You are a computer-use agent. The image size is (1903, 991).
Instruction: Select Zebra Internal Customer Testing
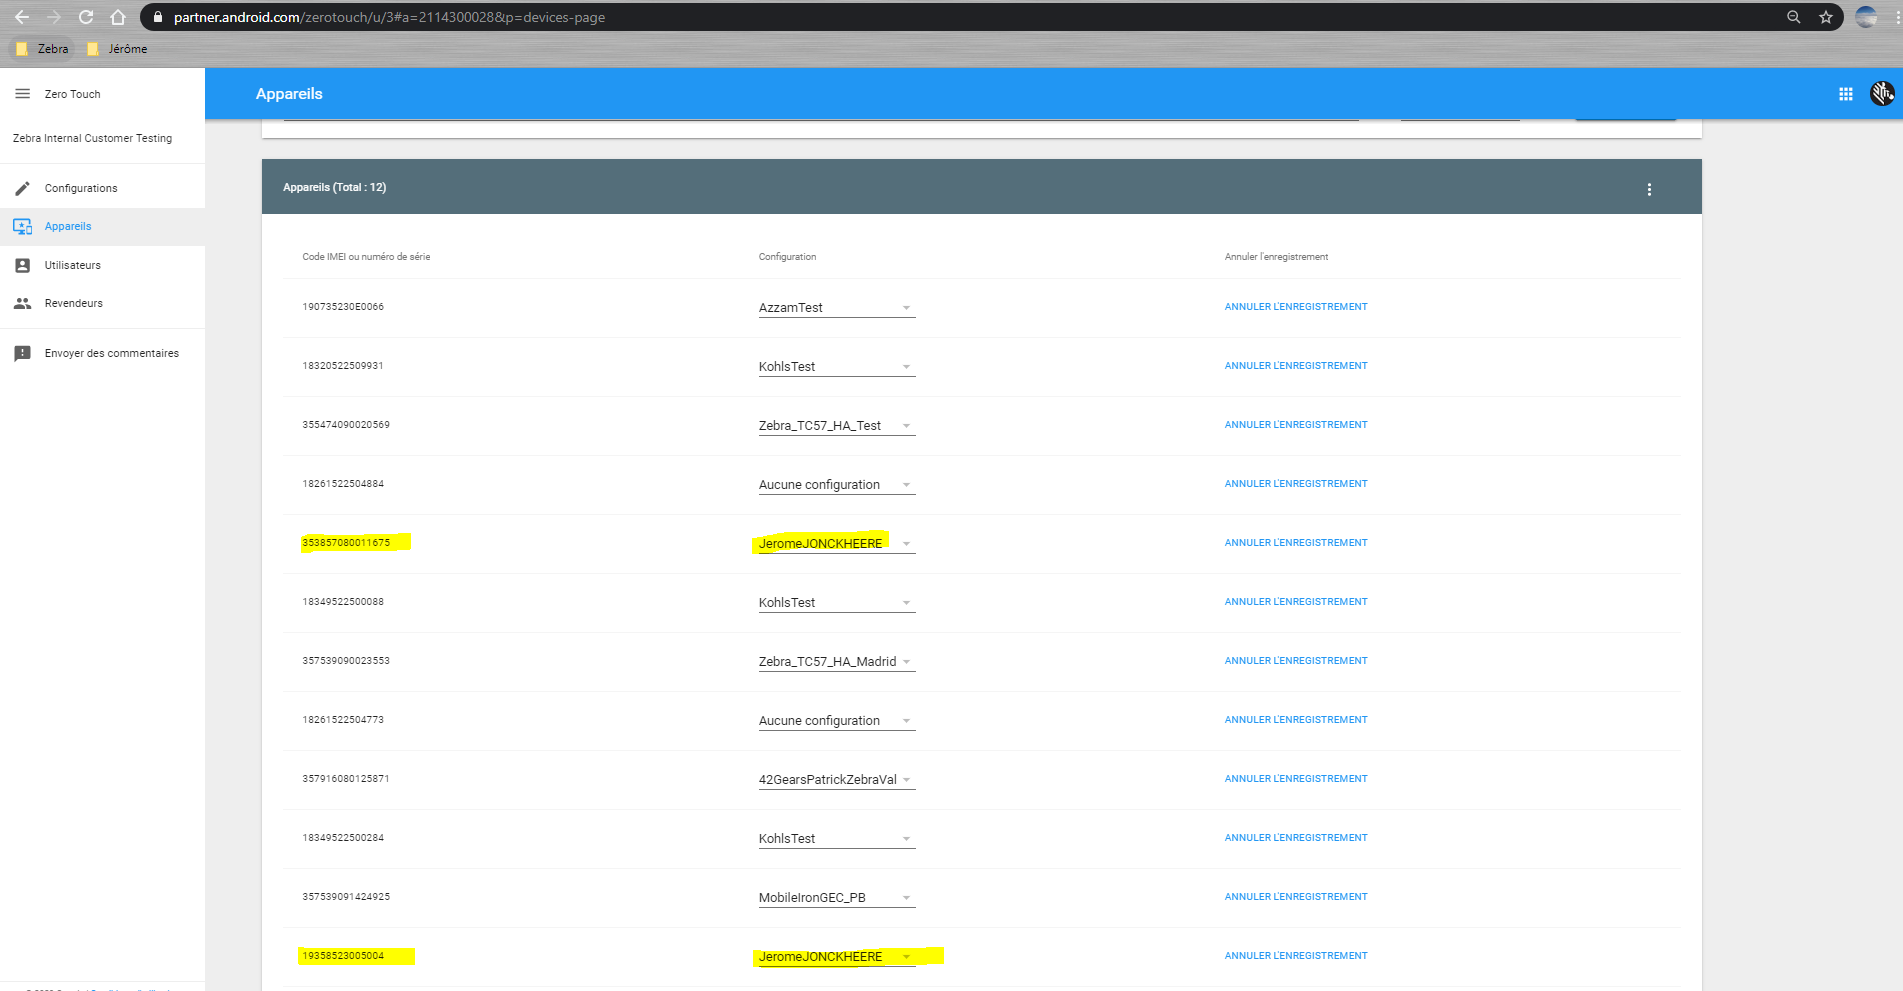click(x=91, y=137)
